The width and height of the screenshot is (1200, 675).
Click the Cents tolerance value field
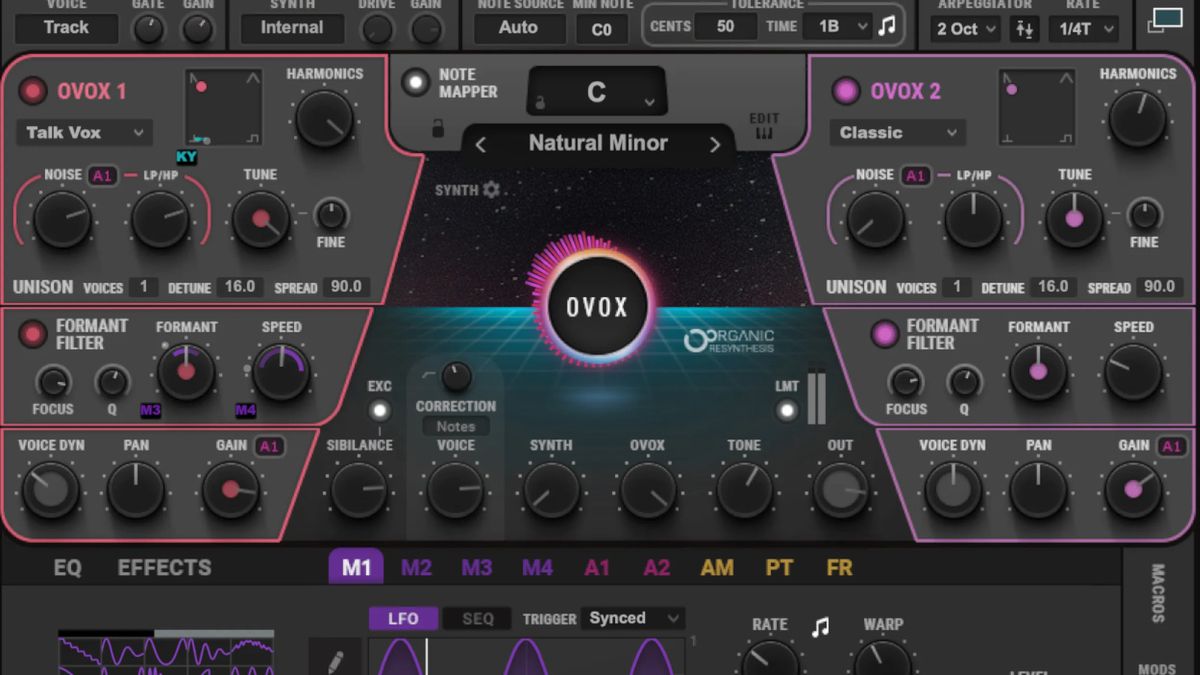(725, 26)
